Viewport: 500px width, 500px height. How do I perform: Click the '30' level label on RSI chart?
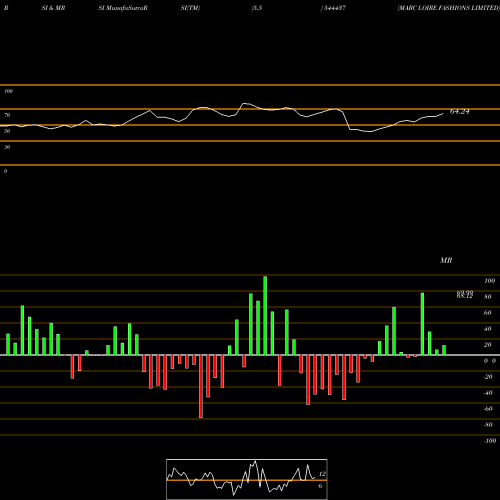tap(7, 147)
